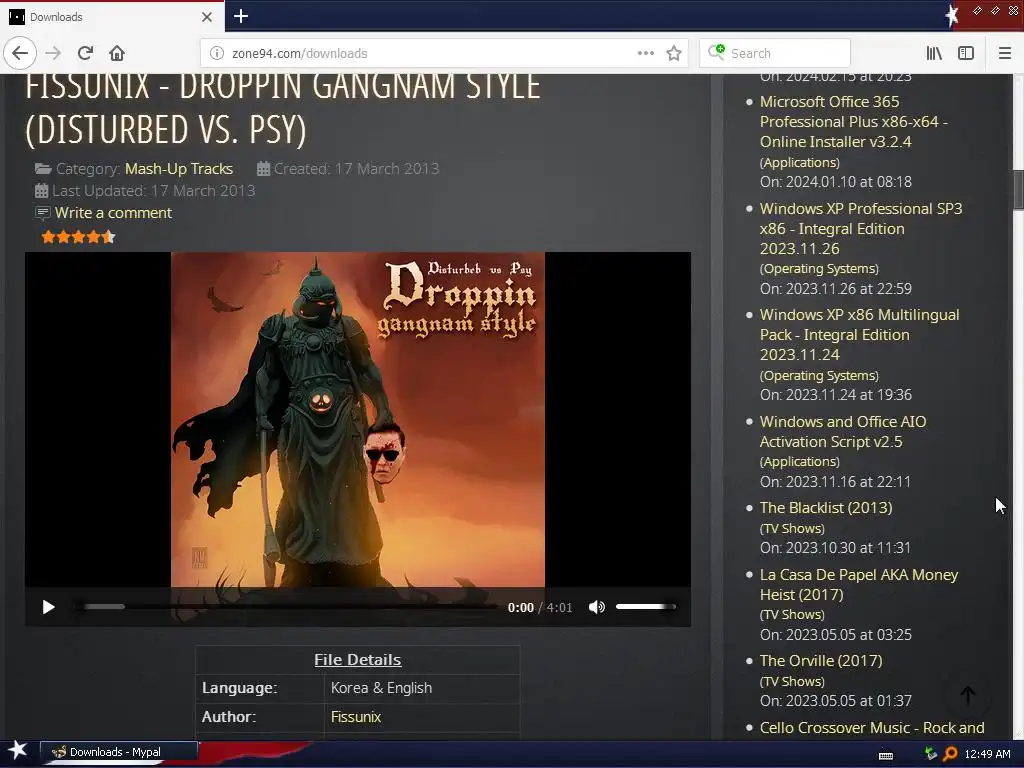The image size is (1024, 768).
Task: Write a comment on this track
Action: coord(114,213)
